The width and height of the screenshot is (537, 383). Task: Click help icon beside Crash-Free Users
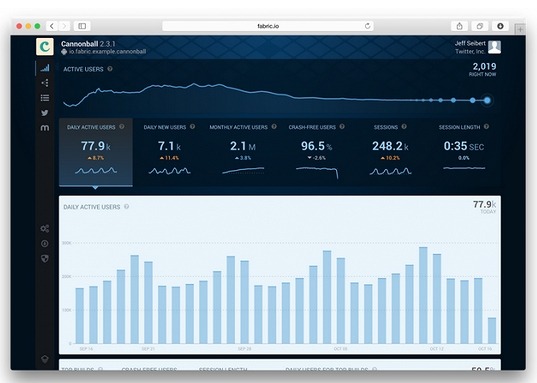342,127
